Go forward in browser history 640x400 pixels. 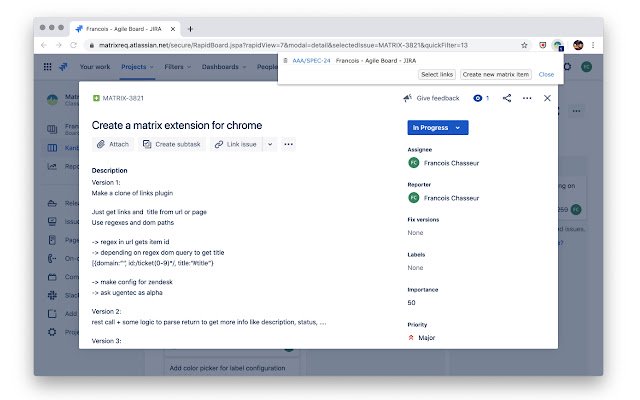coord(58,45)
